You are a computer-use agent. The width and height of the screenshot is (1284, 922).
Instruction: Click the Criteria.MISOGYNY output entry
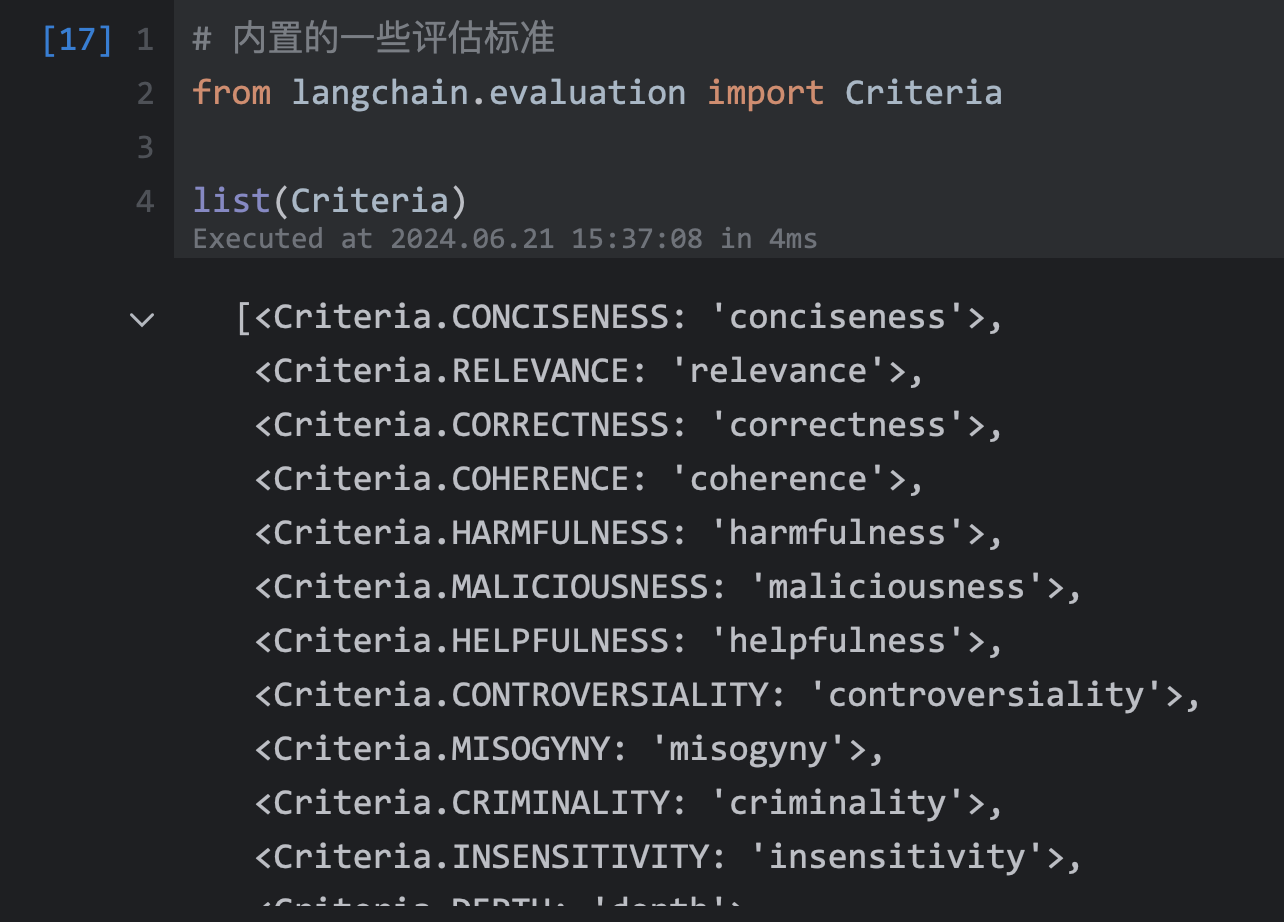pos(568,749)
